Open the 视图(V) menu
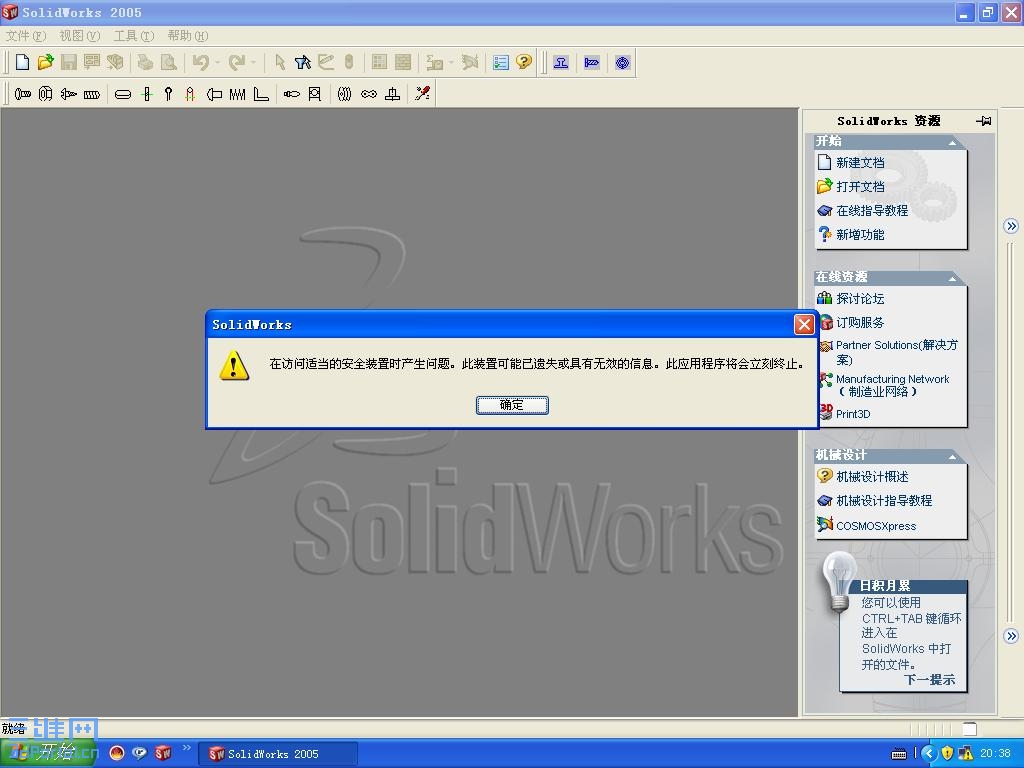The image size is (1024, 768). 80,35
